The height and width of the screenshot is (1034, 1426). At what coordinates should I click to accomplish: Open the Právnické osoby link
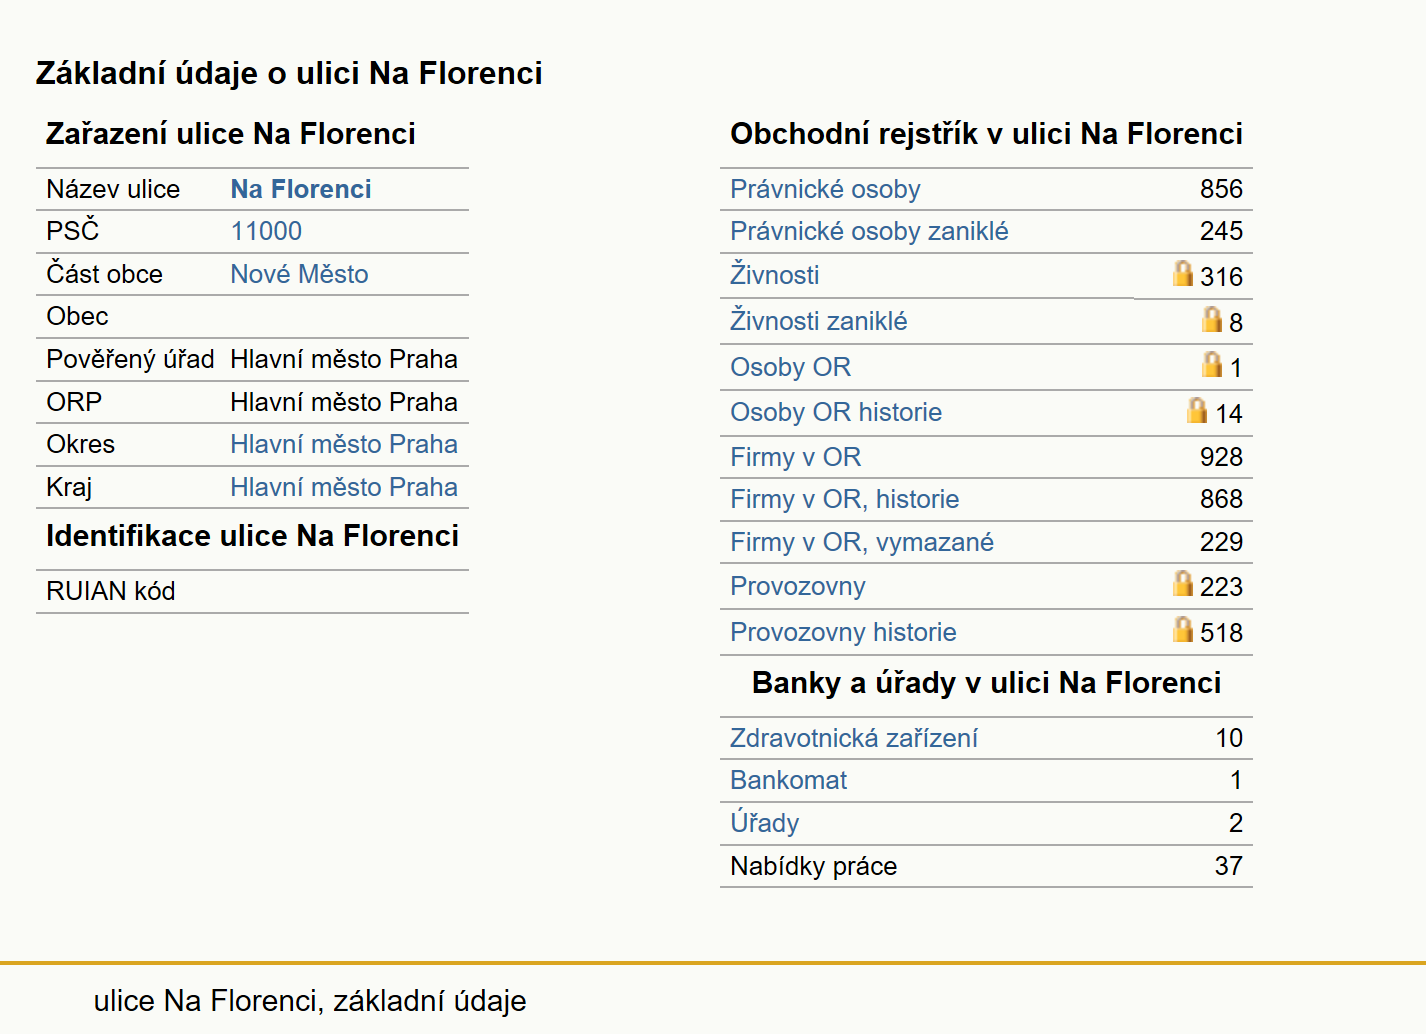(825, 189)
